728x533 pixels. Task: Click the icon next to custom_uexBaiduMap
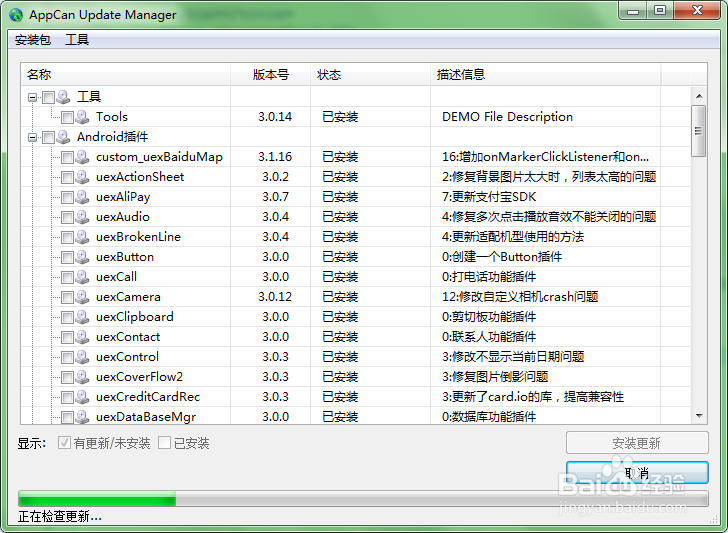[x=82, y=157]
